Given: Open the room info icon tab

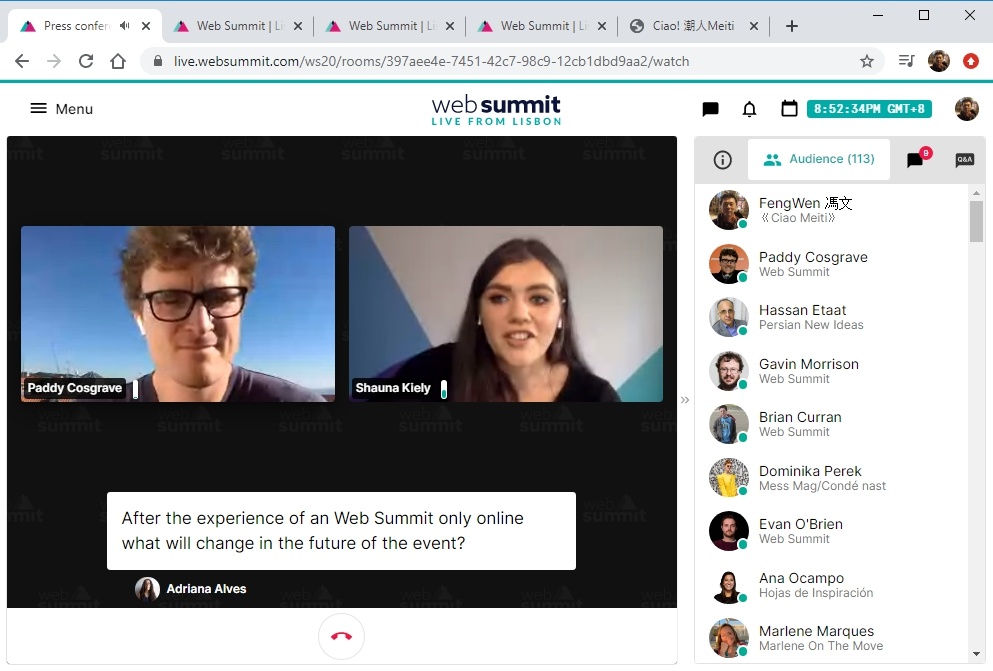Looking at the screenshot, I should [722, 160].
